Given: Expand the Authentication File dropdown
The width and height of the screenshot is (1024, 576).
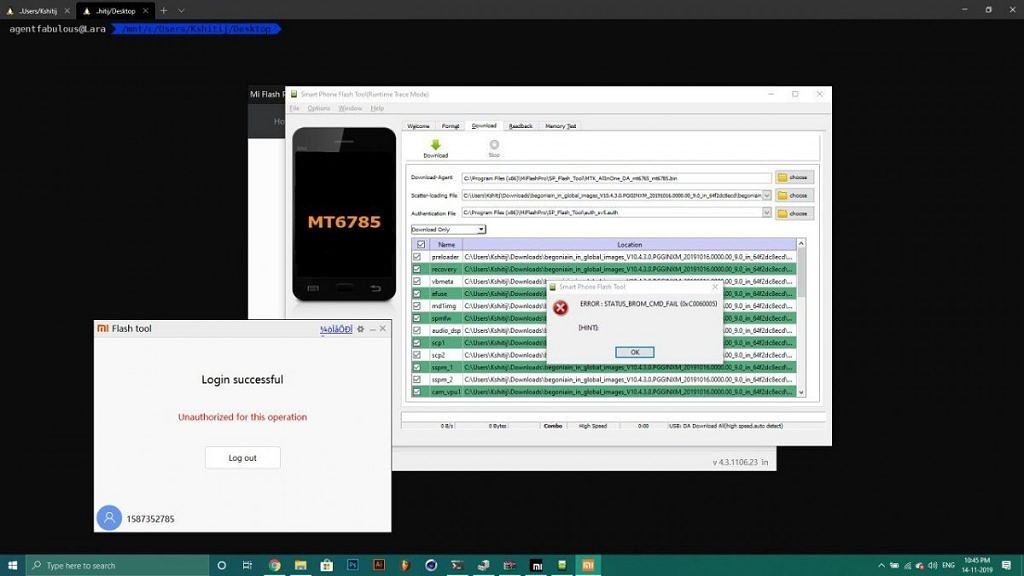Looking at the screenshot, I should point(767,213).
